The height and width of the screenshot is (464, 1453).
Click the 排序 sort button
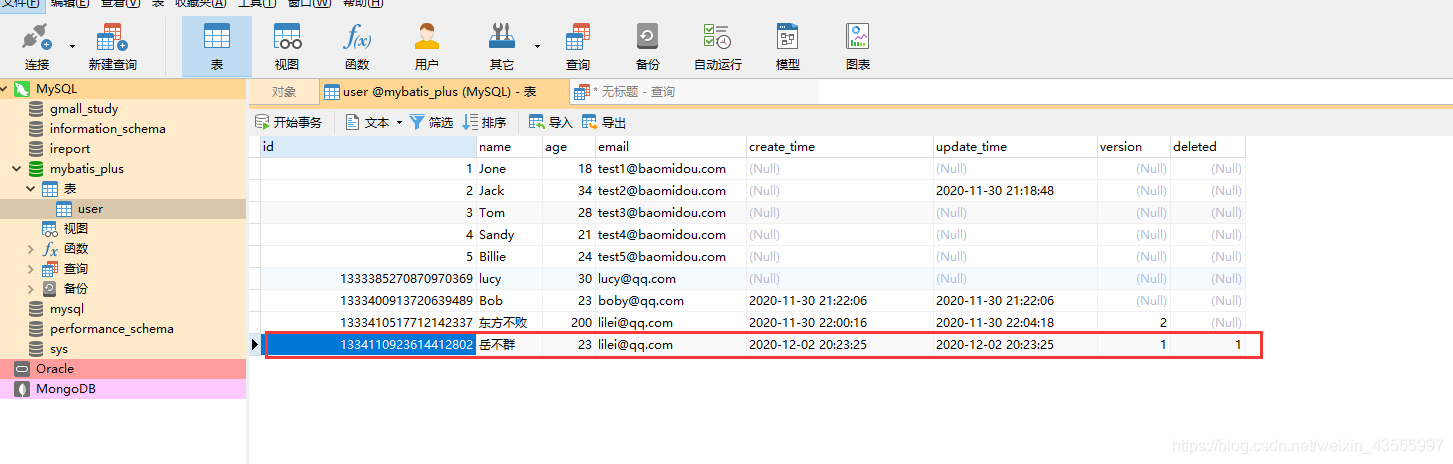click(x=484, y=122)
